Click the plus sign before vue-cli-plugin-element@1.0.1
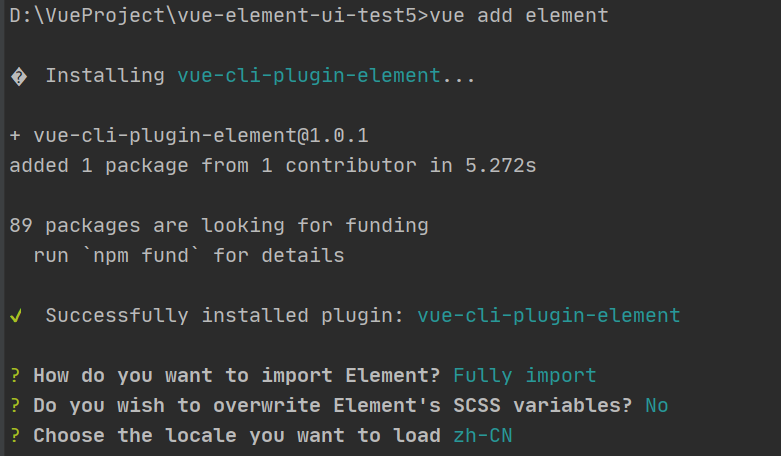Image resolution: width=781 pixels, height=456 pixels. coord(15,135)
